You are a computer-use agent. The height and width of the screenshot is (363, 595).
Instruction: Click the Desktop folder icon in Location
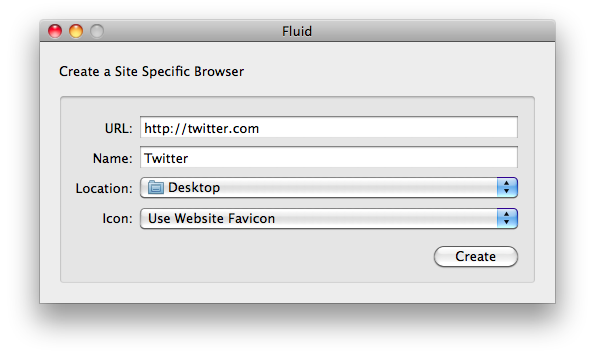click(x=156, y=187)
